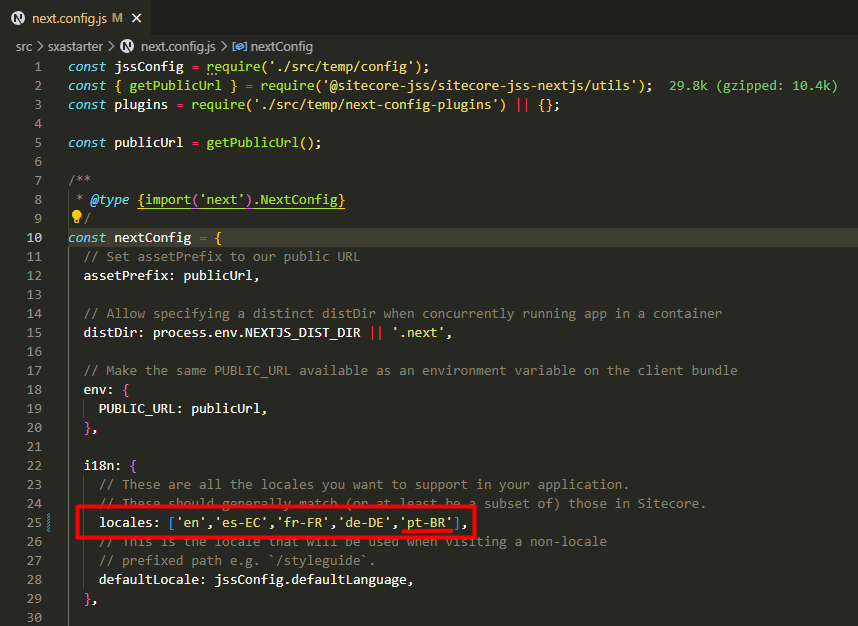Open the next.config.js breadcrumb segment
Viewport: 858px width, 626px height.
(x=178, y=47)
